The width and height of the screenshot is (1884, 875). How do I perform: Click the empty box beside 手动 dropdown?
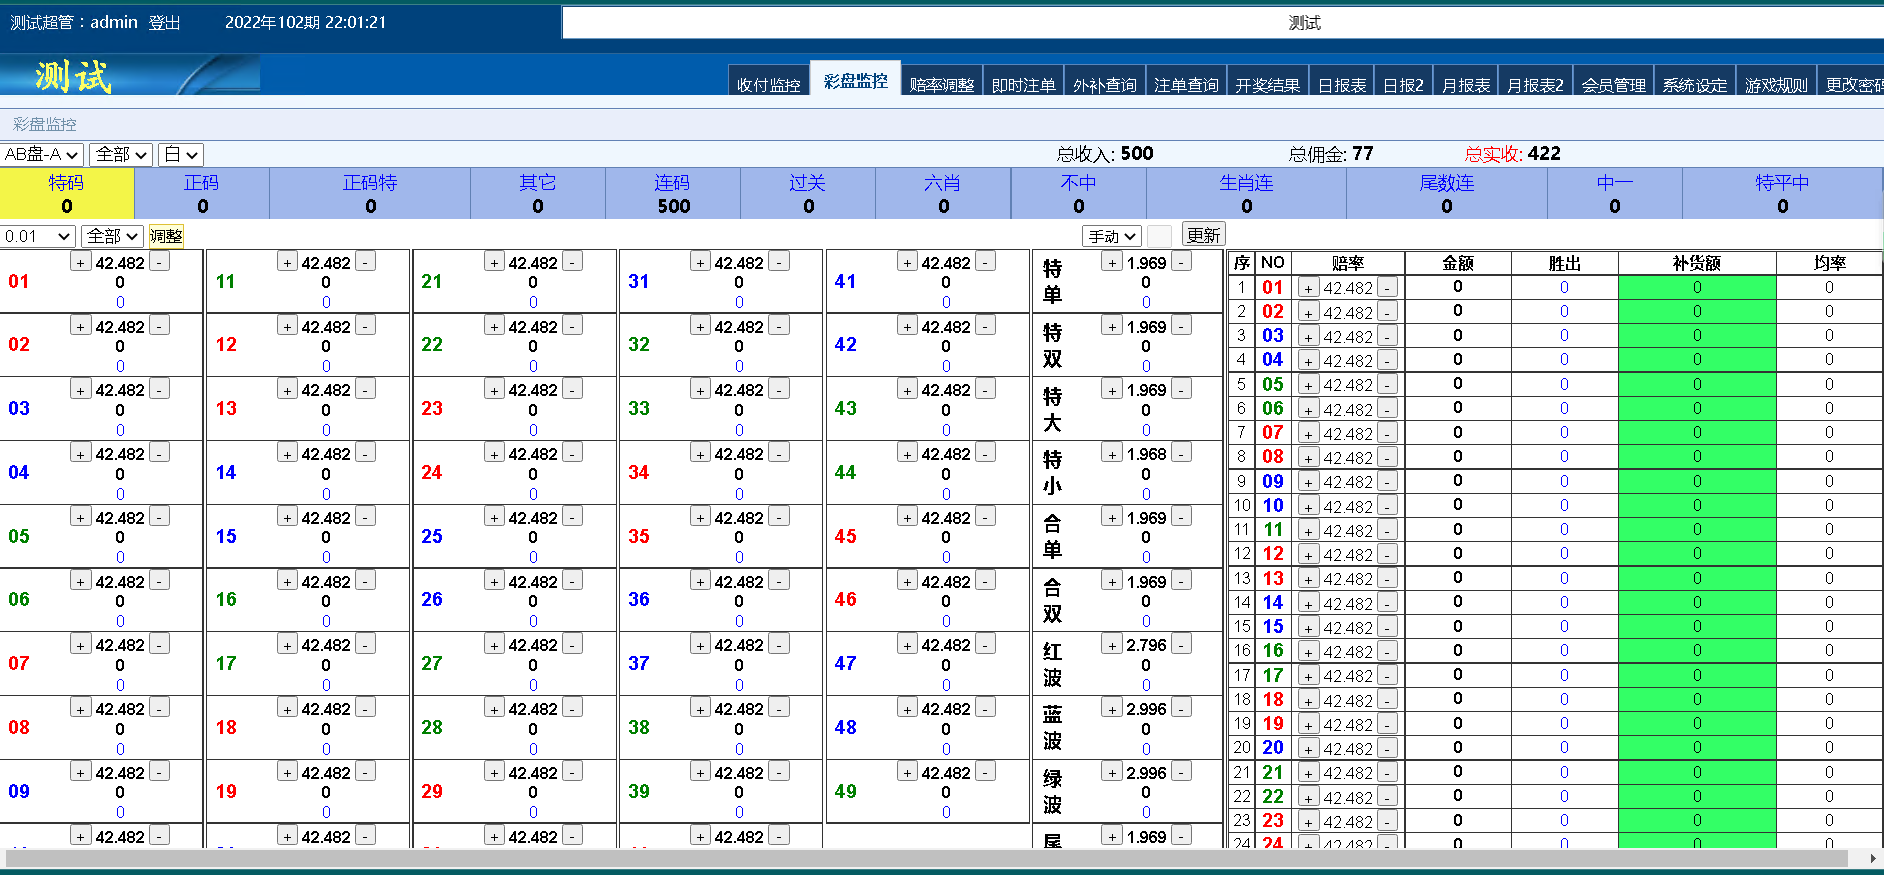(1159, 236)
